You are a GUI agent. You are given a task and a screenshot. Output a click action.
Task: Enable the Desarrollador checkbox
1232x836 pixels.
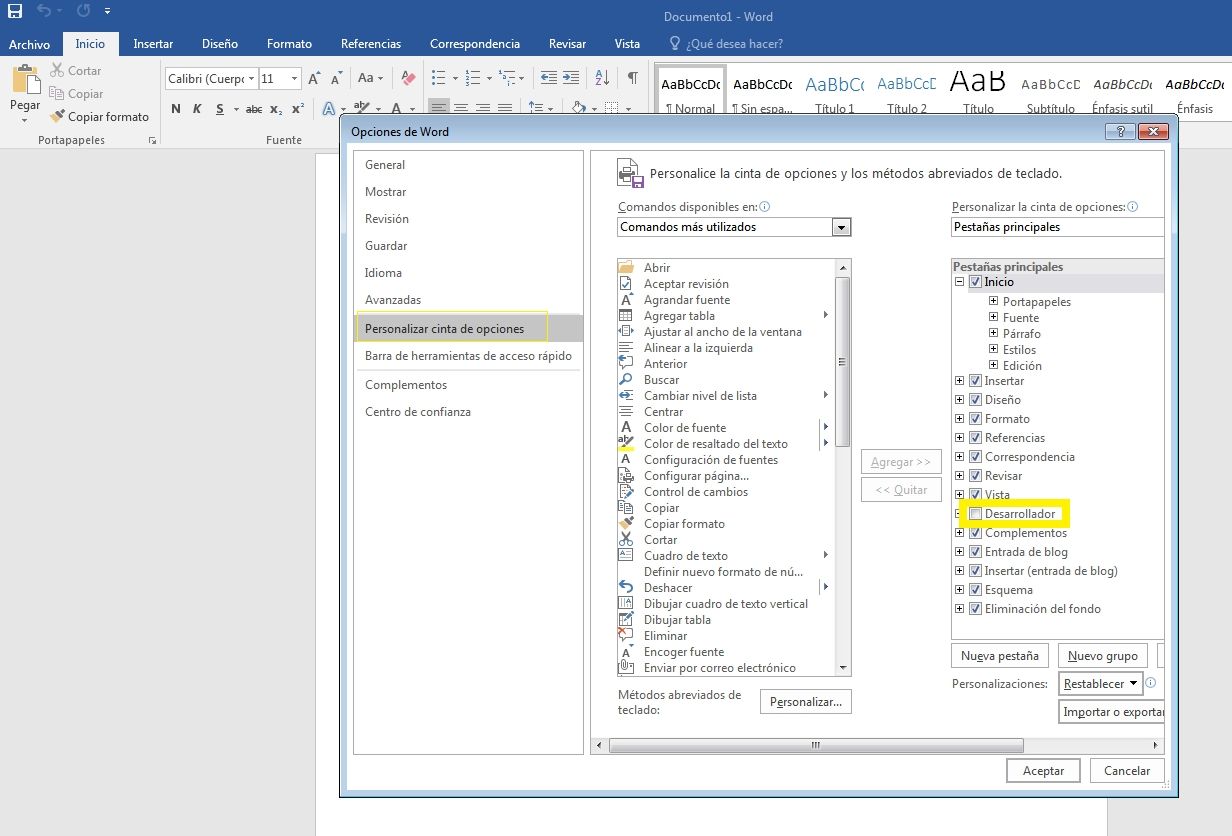976,514
